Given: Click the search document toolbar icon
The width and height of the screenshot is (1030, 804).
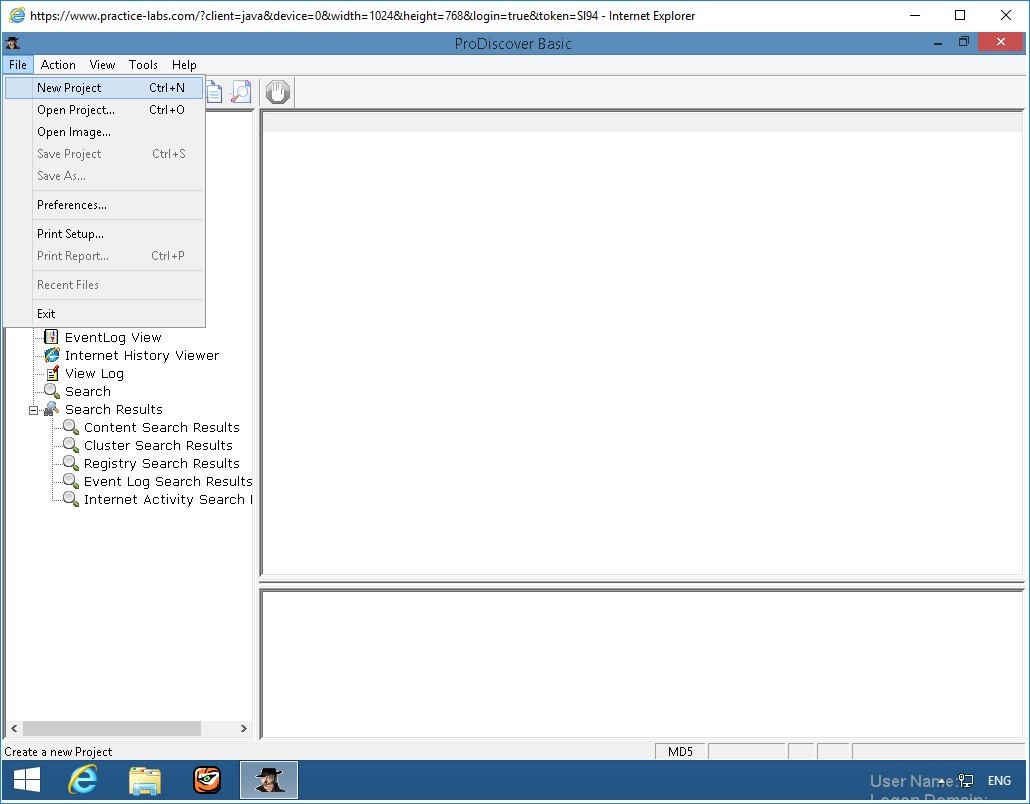Looking at the screenshot, I should 241,92.
